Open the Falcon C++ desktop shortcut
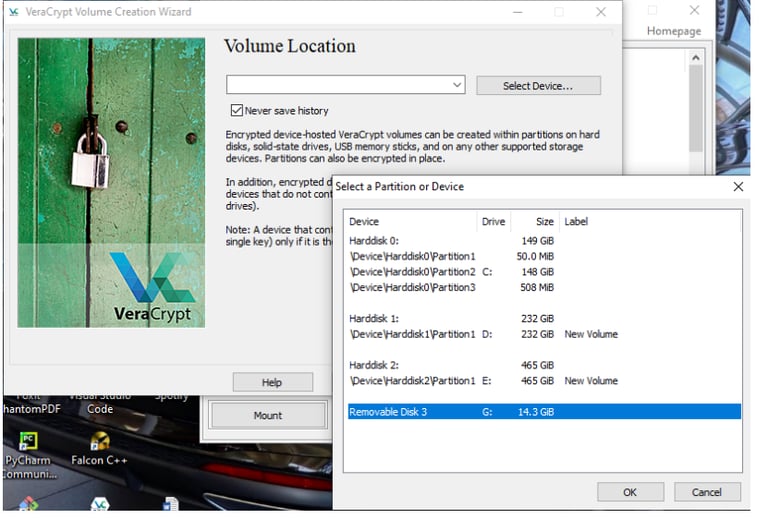The height and width of the screenshot is (518, 768). point(99,449)
